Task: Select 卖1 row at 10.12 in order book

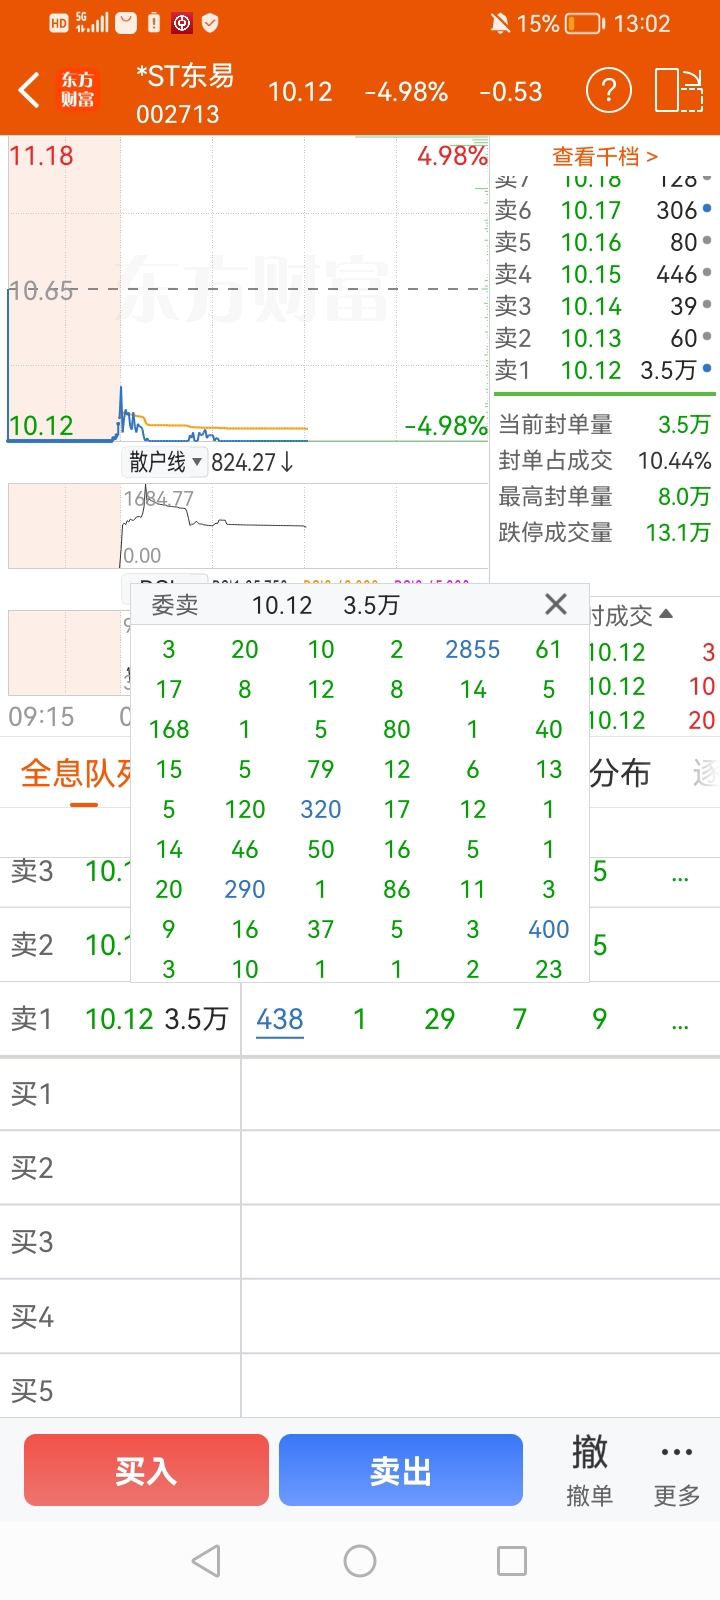Action: tap(603, 370)
